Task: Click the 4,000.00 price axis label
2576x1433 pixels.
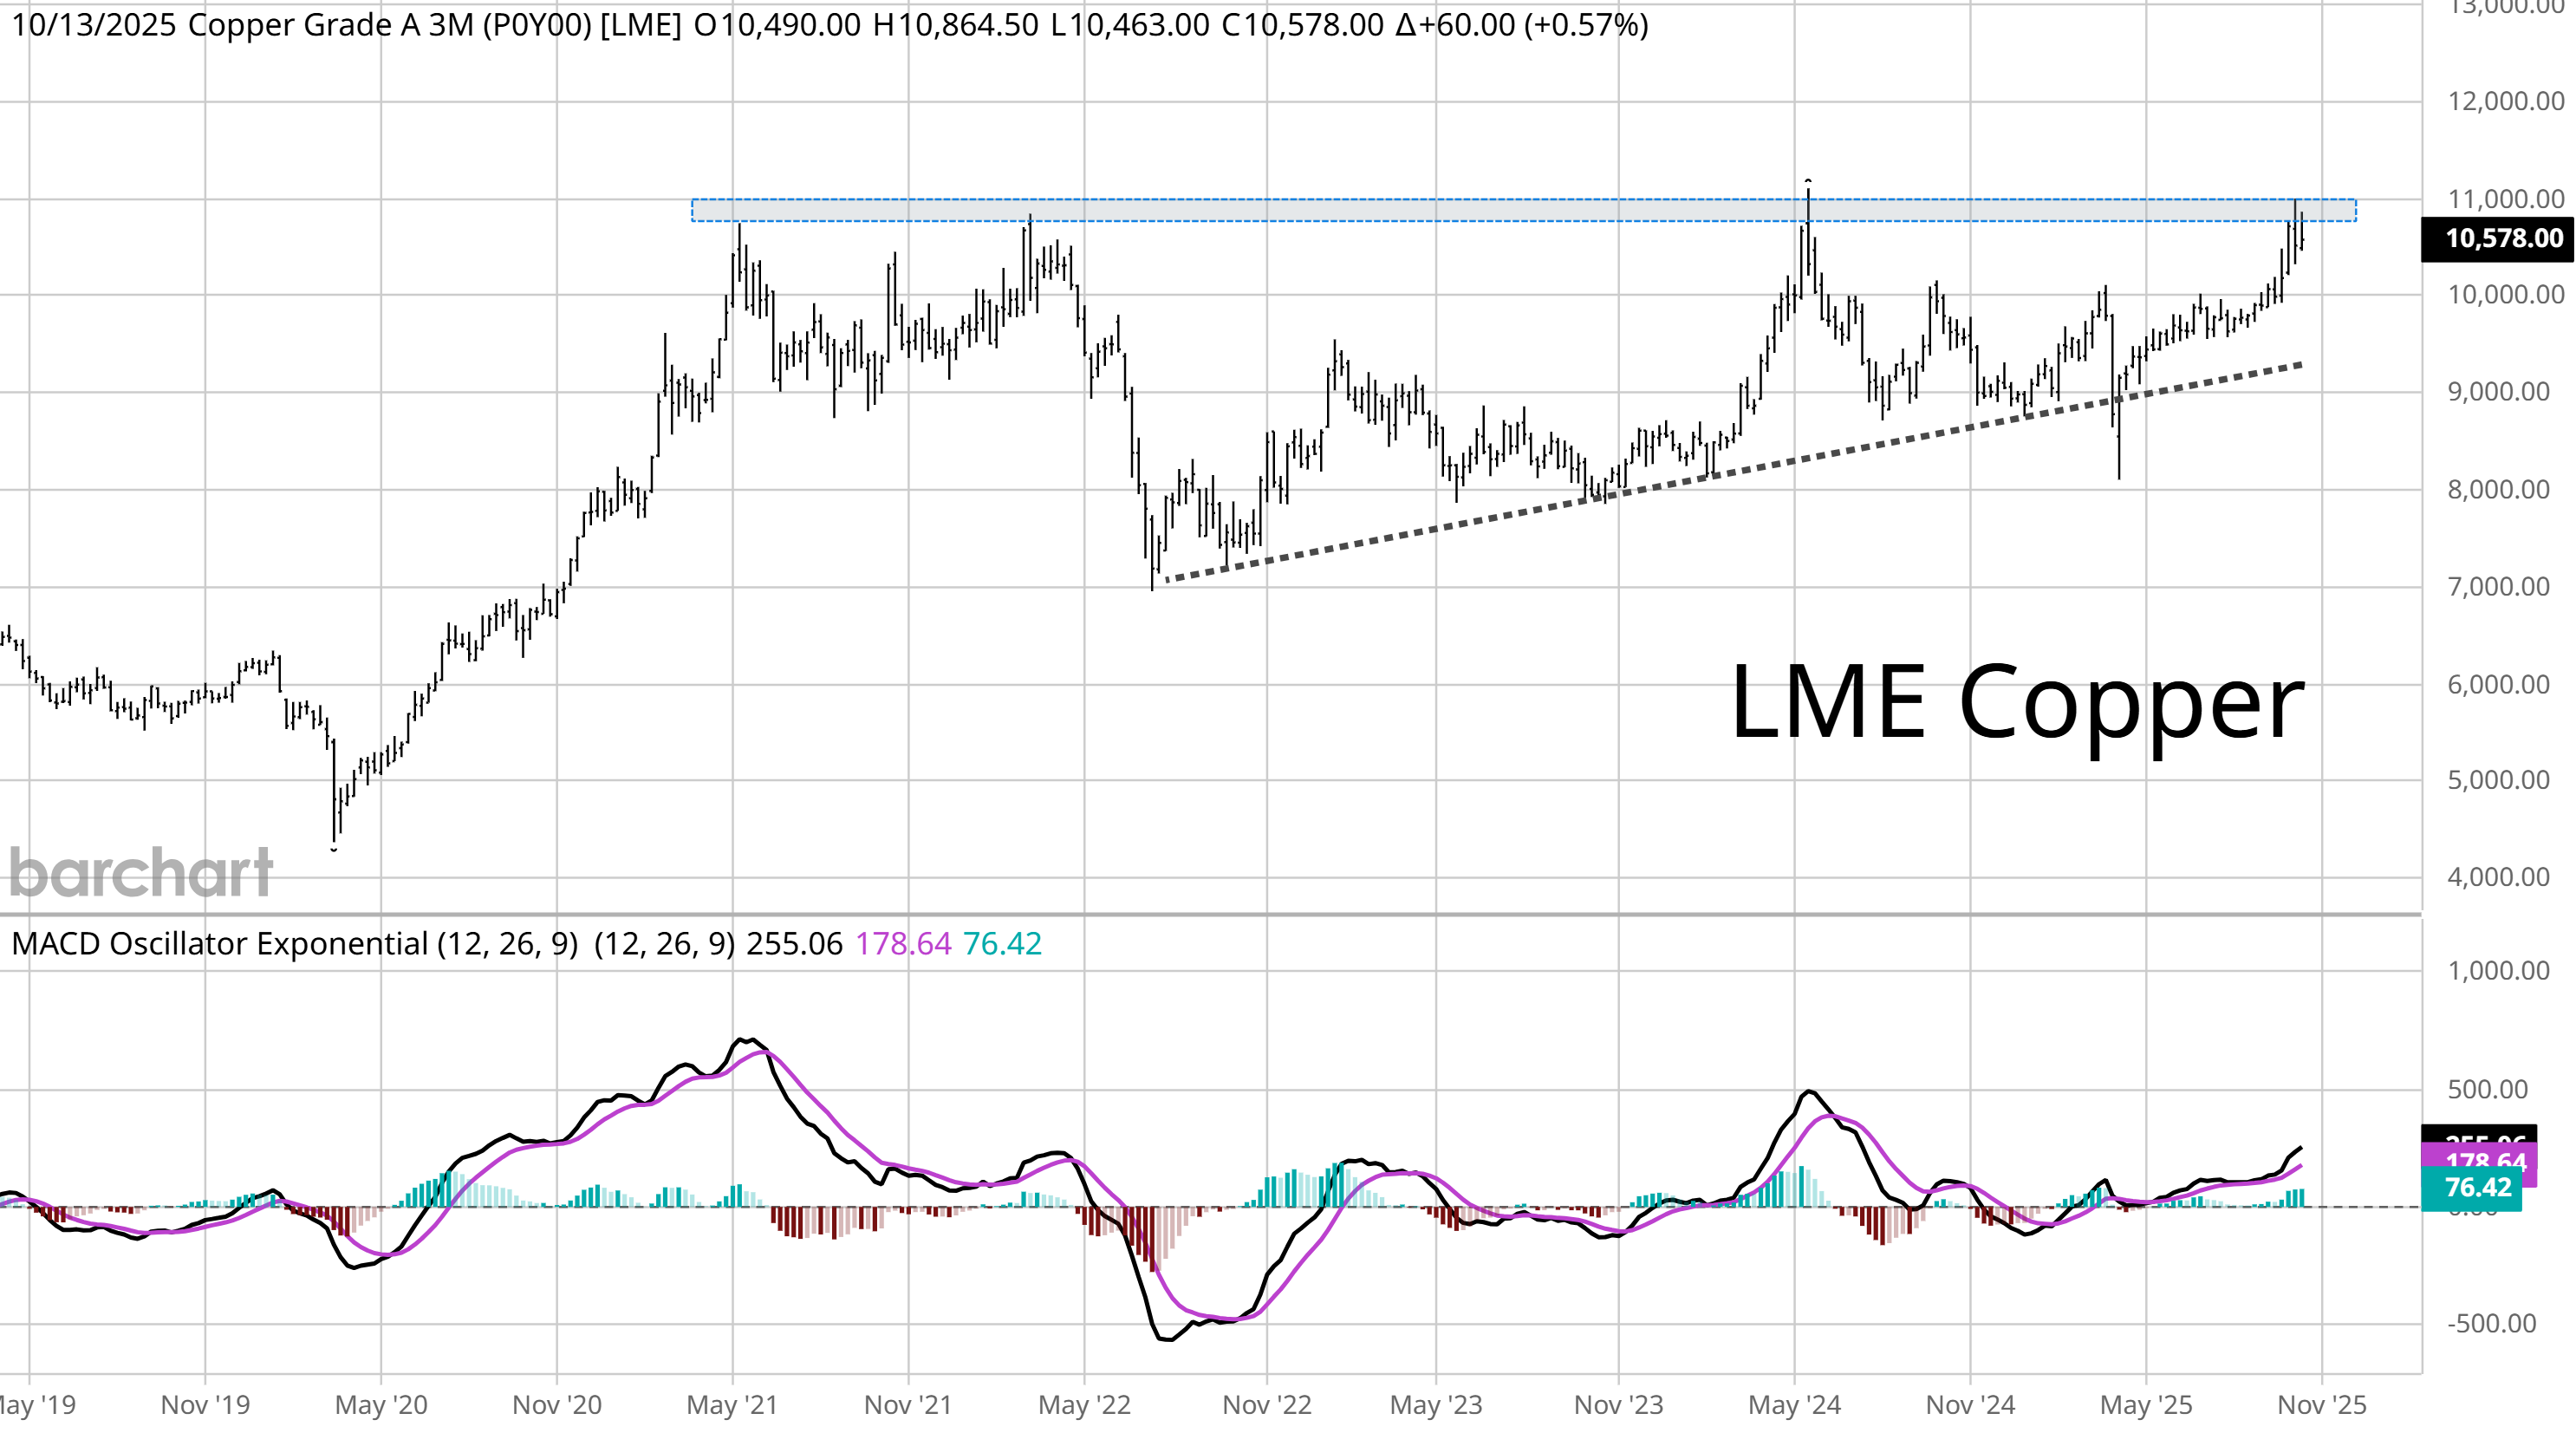Action: pyautogui.click(x=2497, y=877)
